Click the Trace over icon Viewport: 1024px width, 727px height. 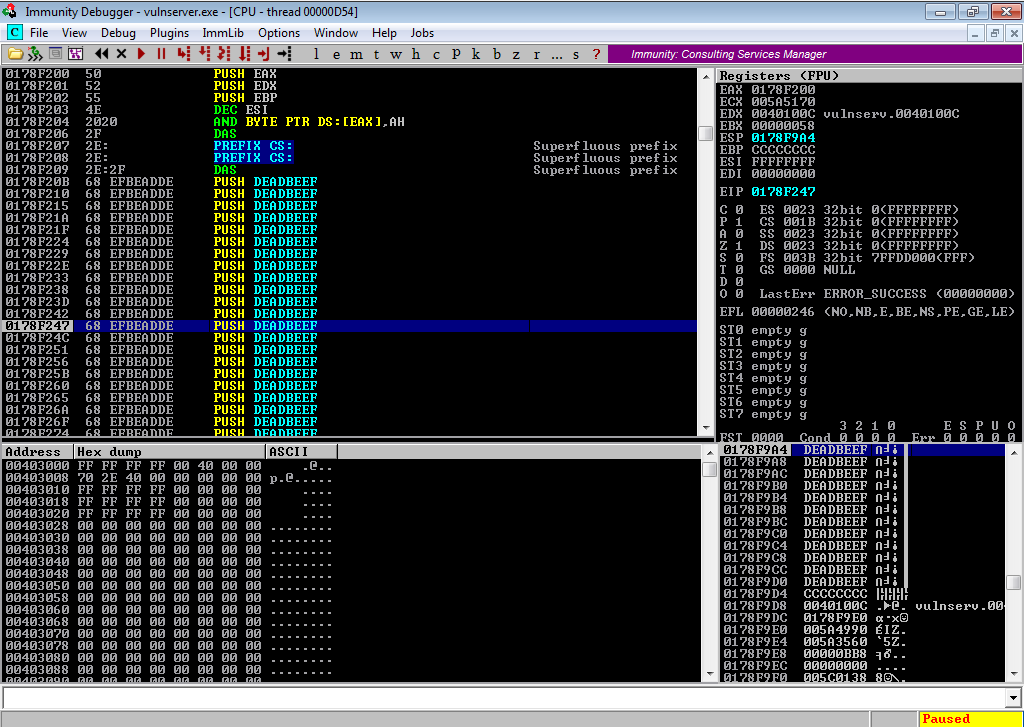[244, 54]
